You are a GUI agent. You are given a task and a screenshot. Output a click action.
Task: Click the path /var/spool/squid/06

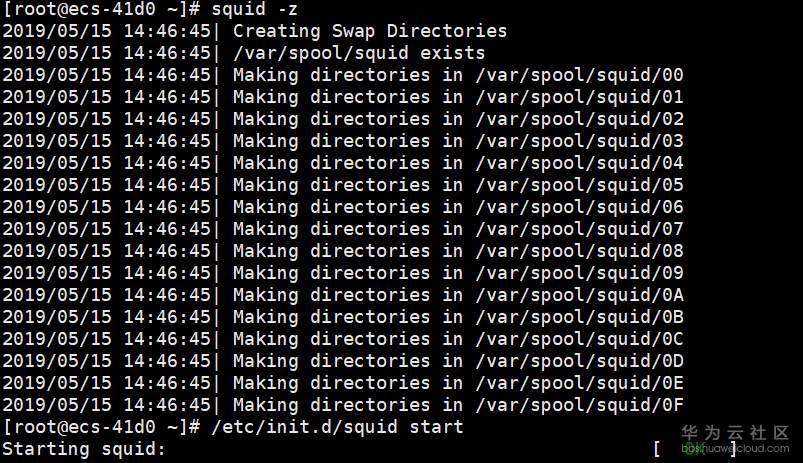pos(579,207)
